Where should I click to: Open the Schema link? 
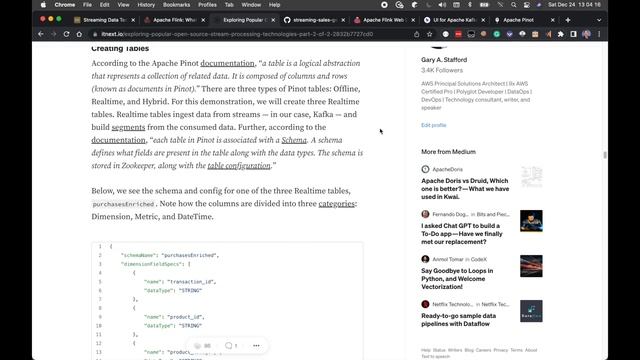294,140
